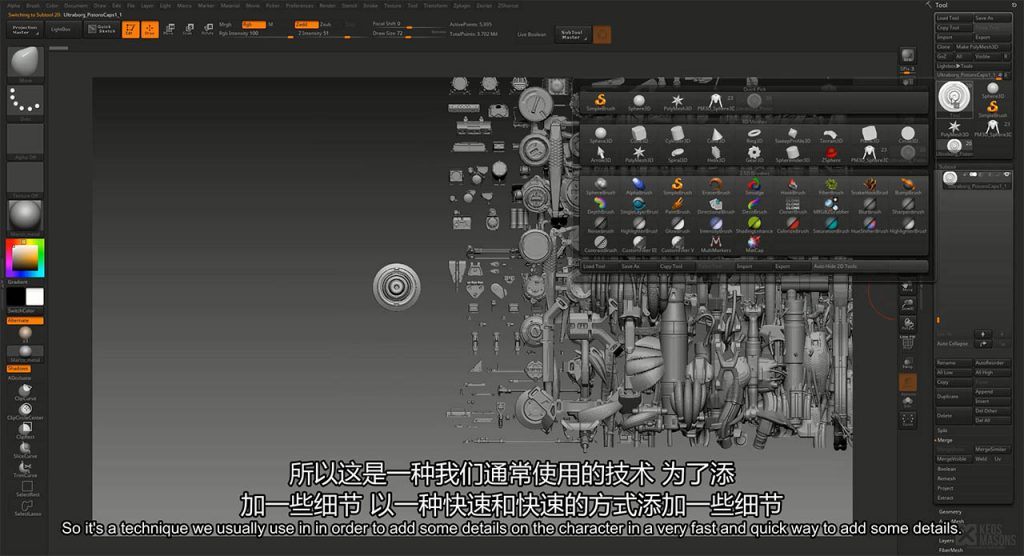Image resolution: width=1024 pixels, height=556 pixels.
Task: Expand the Geometry sub-palette
Action: (950, 512)
